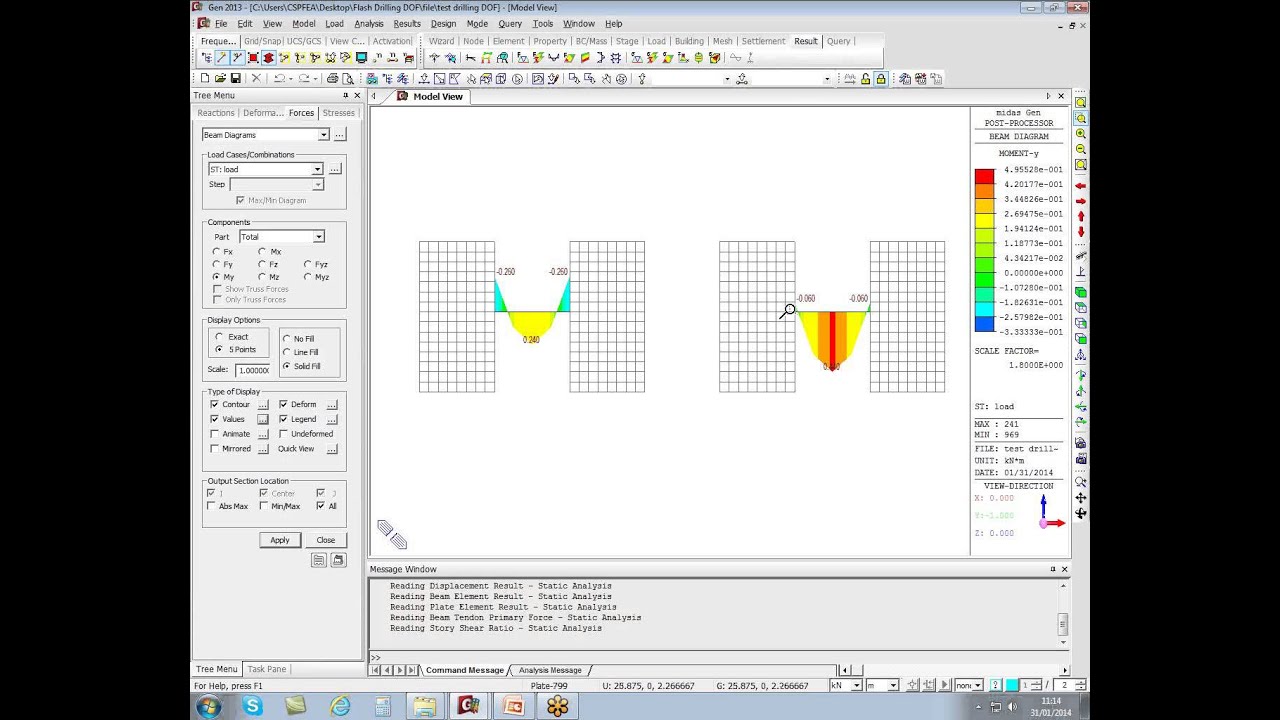Click into the Scale input field

pos(253,370)
